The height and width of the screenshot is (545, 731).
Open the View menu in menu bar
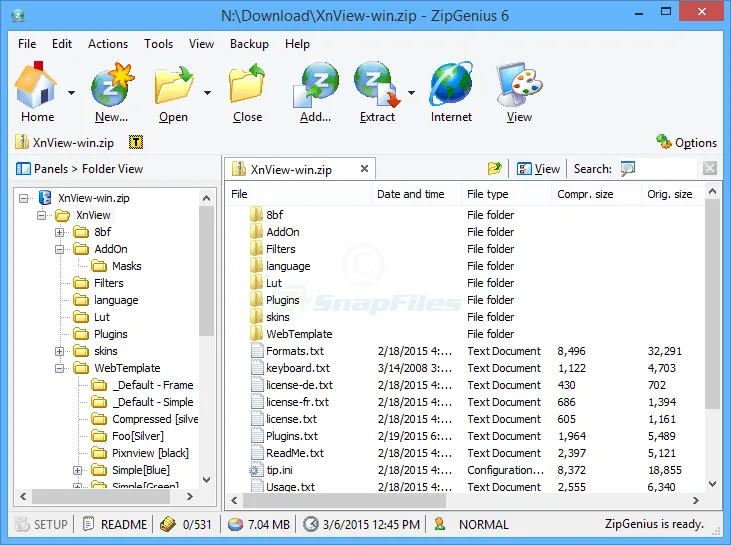201,44
